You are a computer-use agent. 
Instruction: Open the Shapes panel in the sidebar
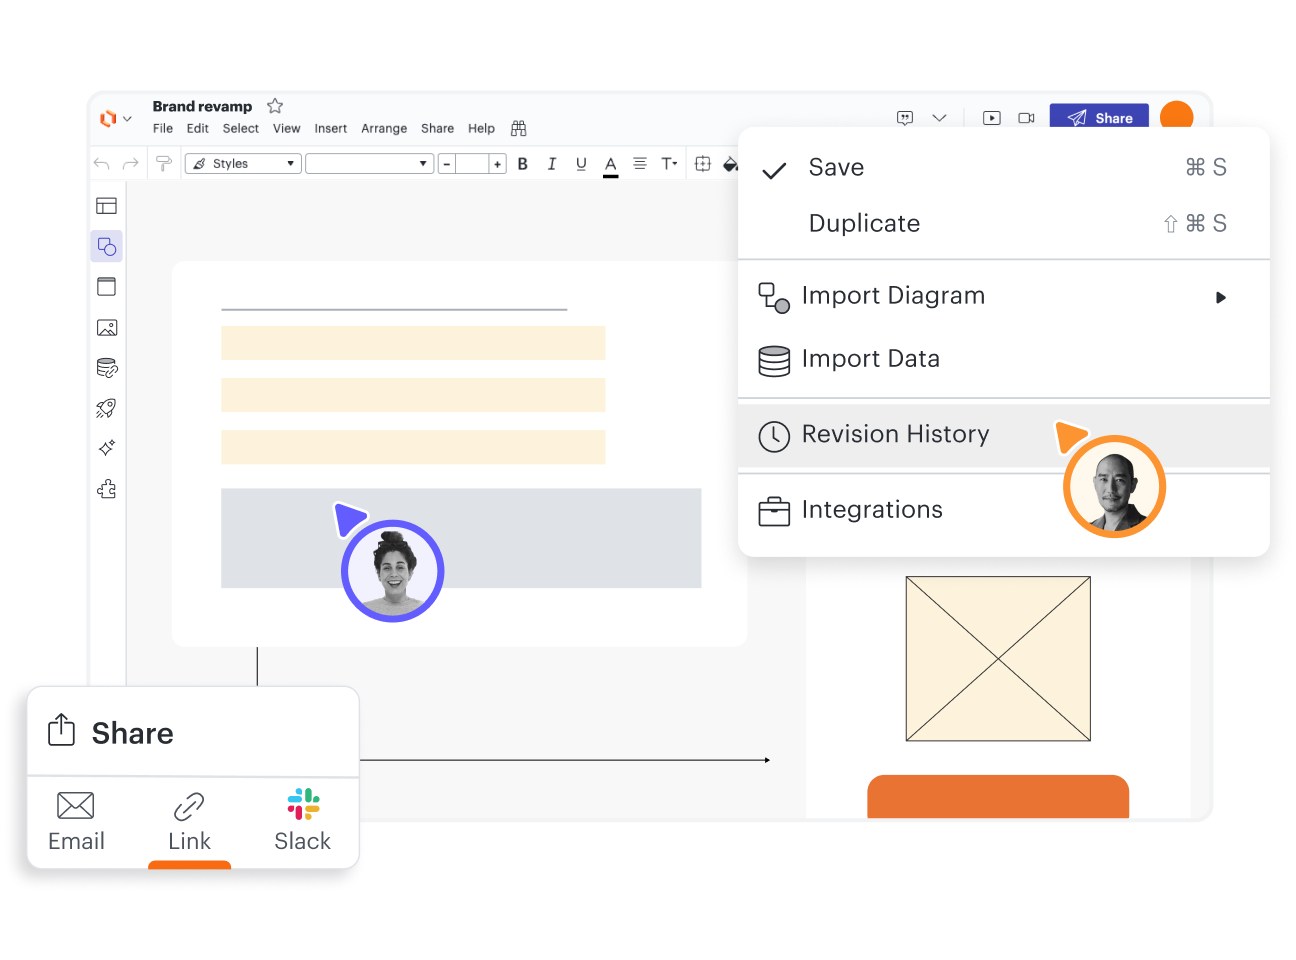[x=107, y=246]
